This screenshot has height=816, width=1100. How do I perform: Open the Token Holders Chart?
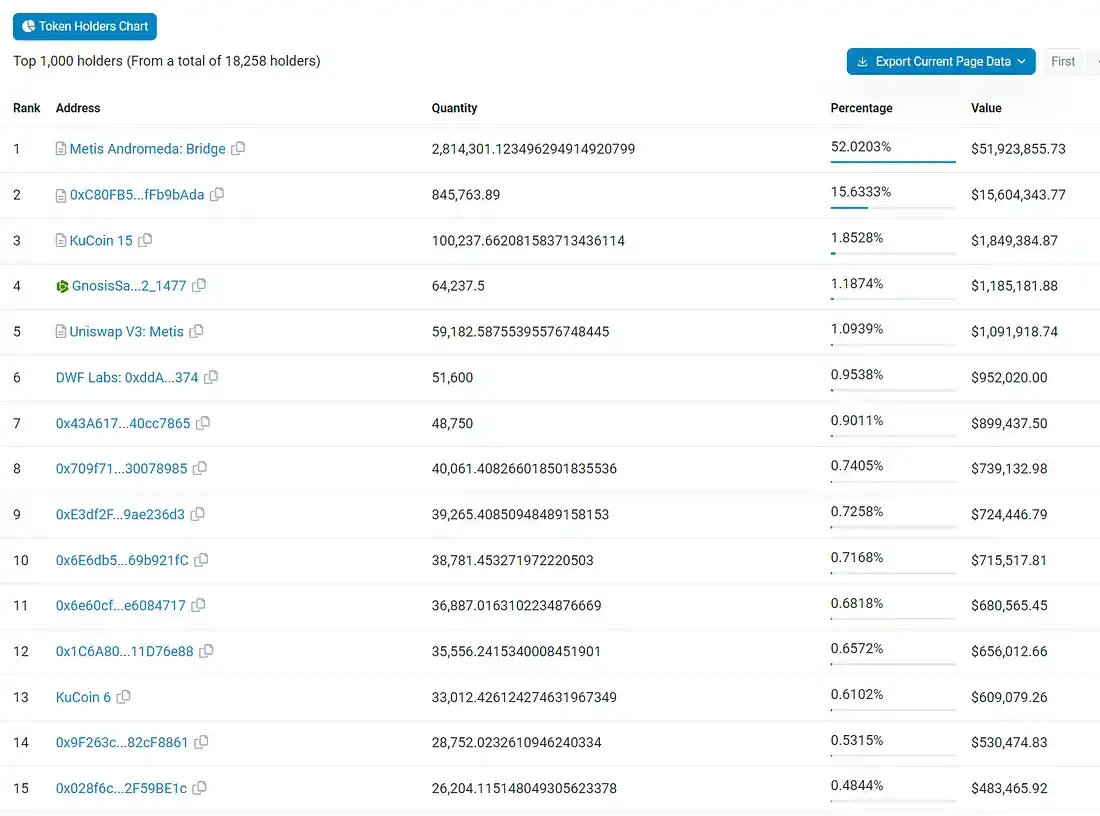point(85,27)
